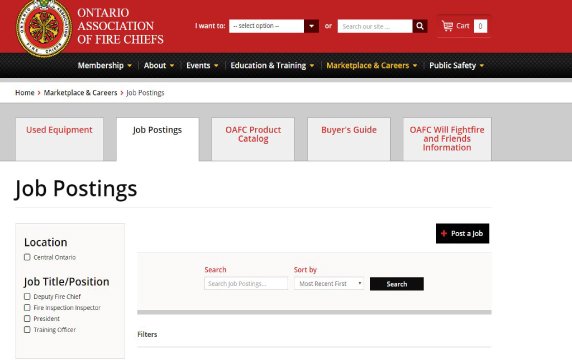The height and width of the screenshot is (360, 572).
Task: Click the magnifier search icon button
Action: (x=420, y=26)
